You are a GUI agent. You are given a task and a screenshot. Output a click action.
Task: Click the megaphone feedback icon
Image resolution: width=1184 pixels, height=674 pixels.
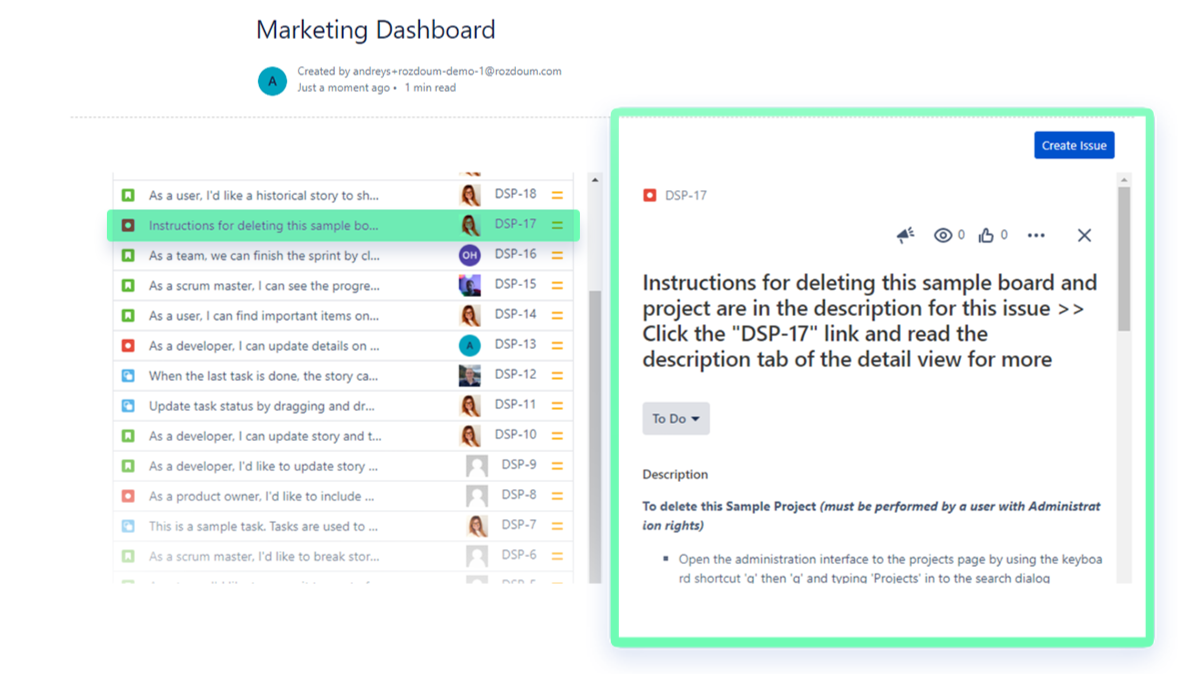(x=905, y=235)
